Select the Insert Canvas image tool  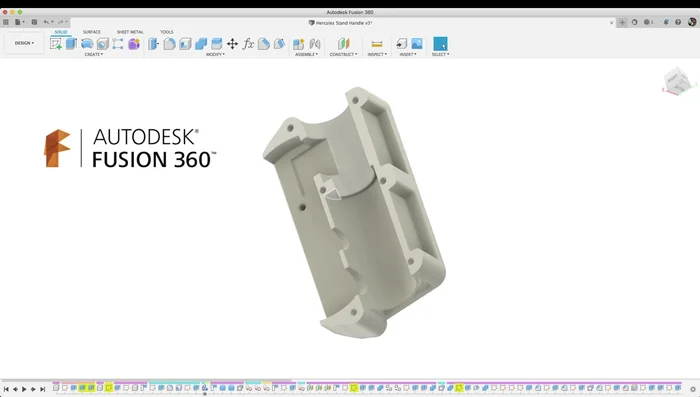coord(417,44)
